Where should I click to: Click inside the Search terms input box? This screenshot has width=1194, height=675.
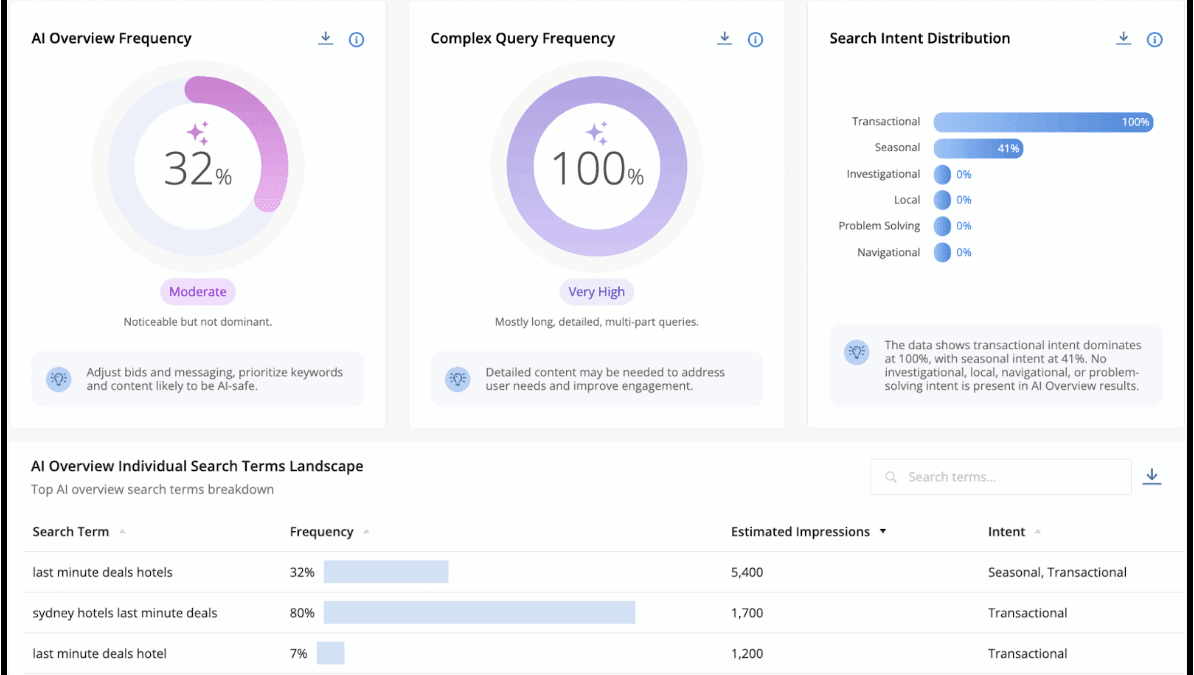point(1000,477)
